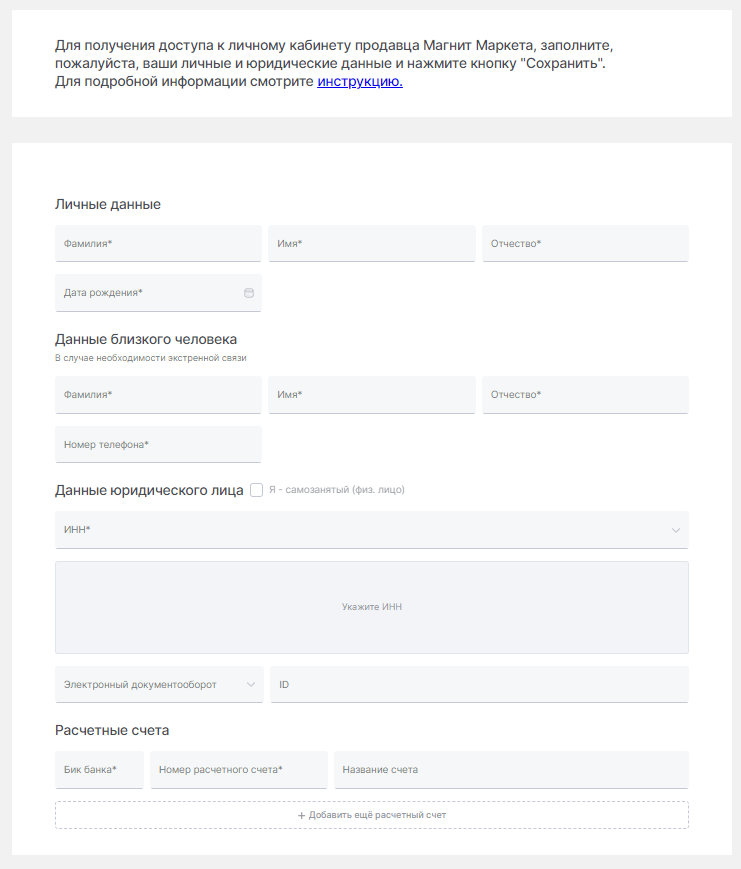Select the Бик банка field
The width and height of the screenshot is (741, 869).
tap(97, 769)
